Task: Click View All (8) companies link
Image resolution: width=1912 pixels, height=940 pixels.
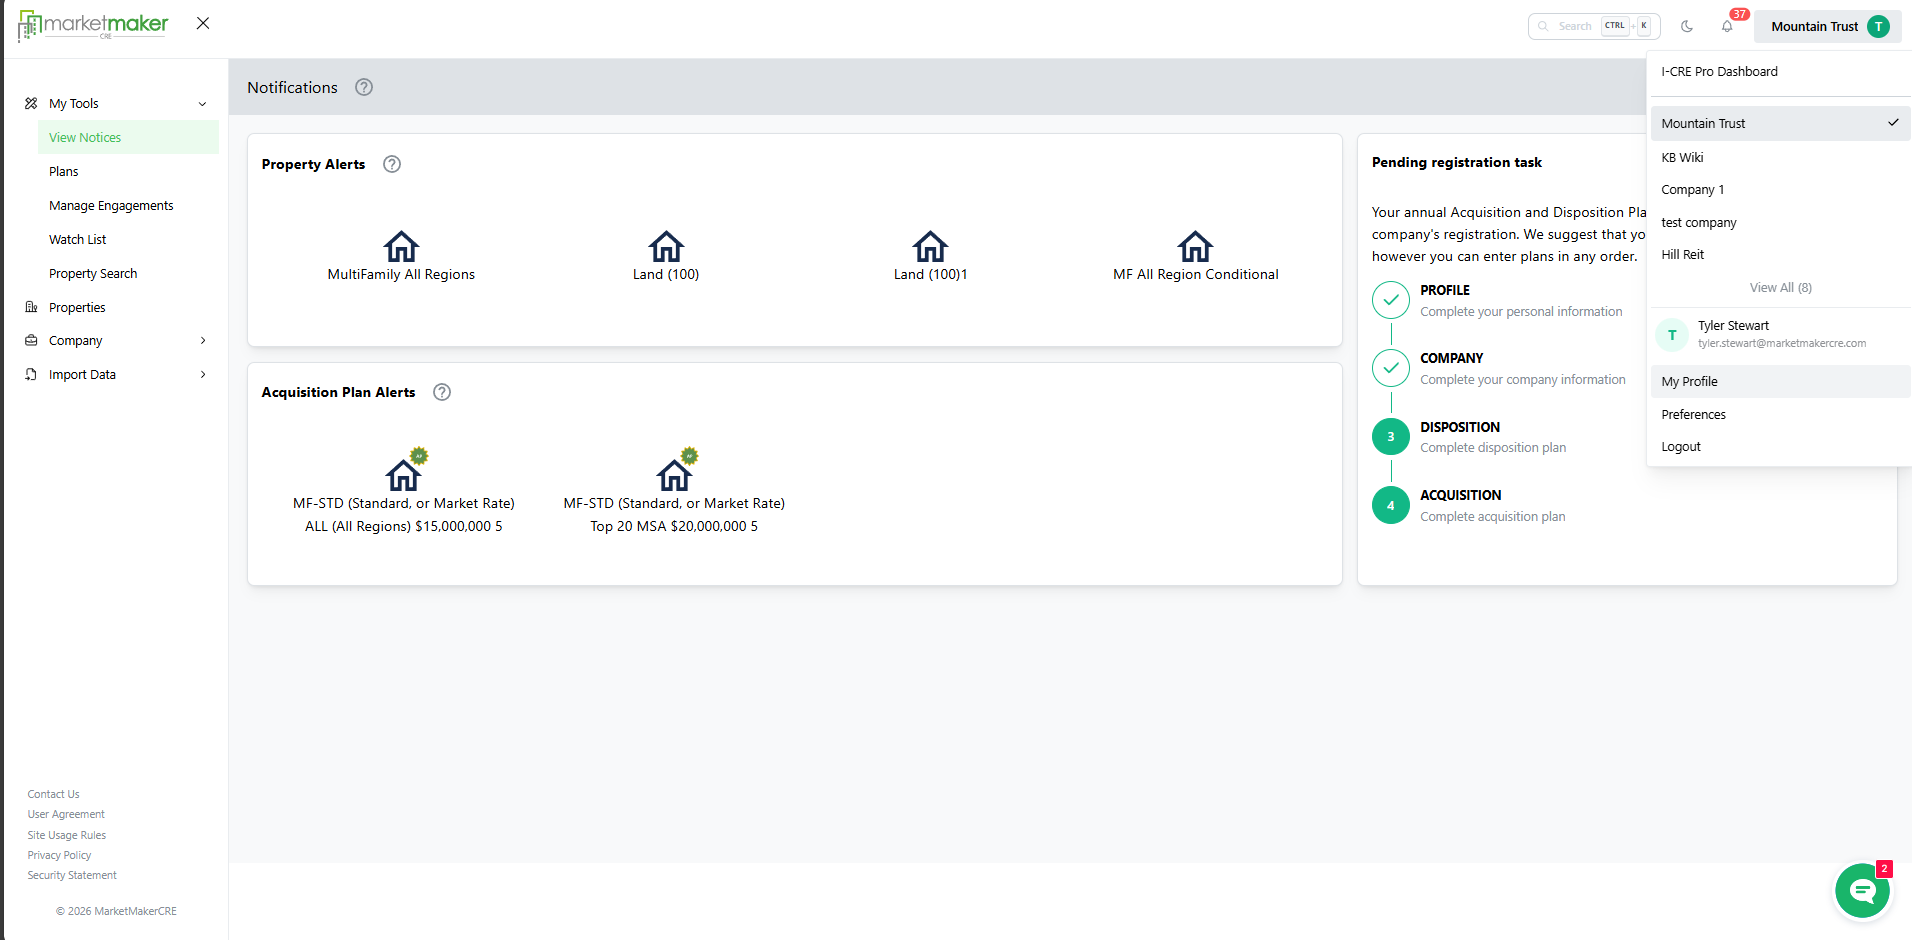Action: tap(1780, 288)
